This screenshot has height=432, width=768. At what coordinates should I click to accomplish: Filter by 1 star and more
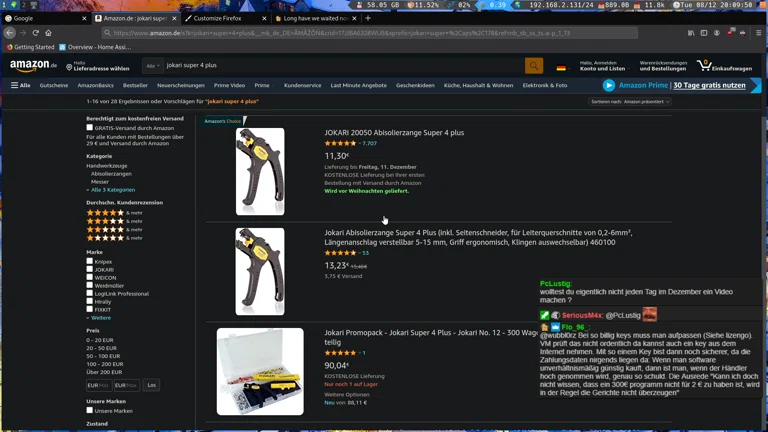(x=115, y=238)
